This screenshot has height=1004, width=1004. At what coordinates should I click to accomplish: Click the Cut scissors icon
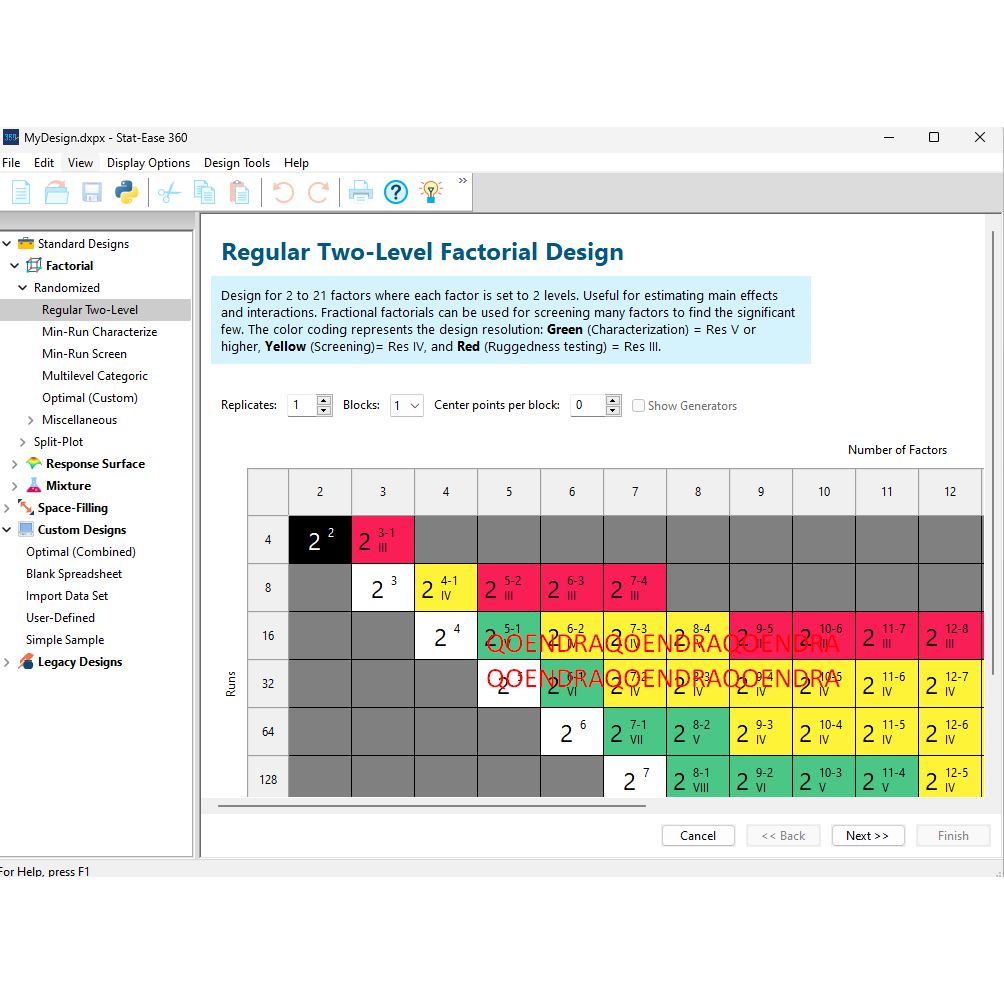click(x=169, y=191)
